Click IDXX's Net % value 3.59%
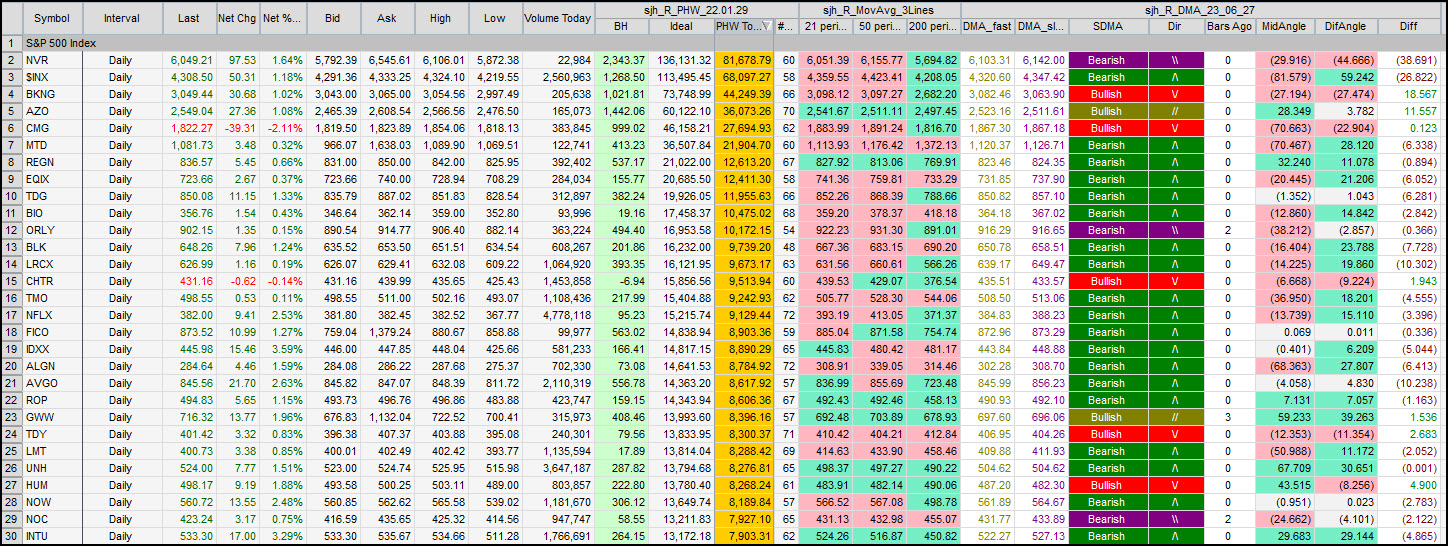Screen dimensions: 1448x546 coord(283,350)
